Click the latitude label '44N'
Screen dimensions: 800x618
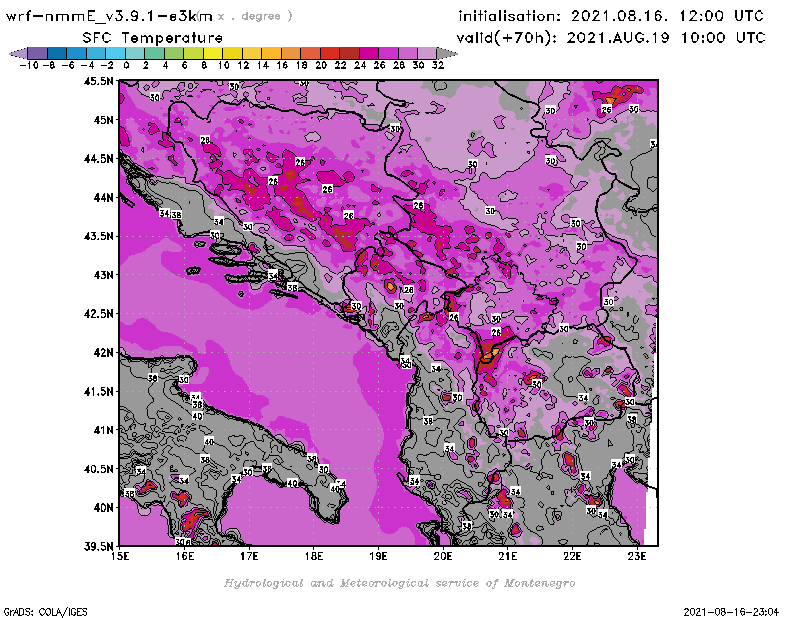point(103,197)
